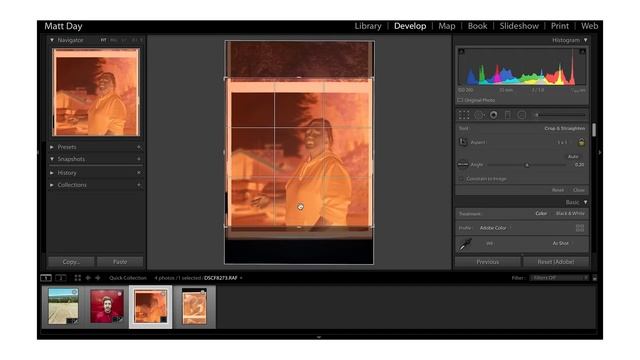Screen dimensions: 640x360
Task: Select the road landscape thumbnail in filmstrip
Action: coord(63,307)
